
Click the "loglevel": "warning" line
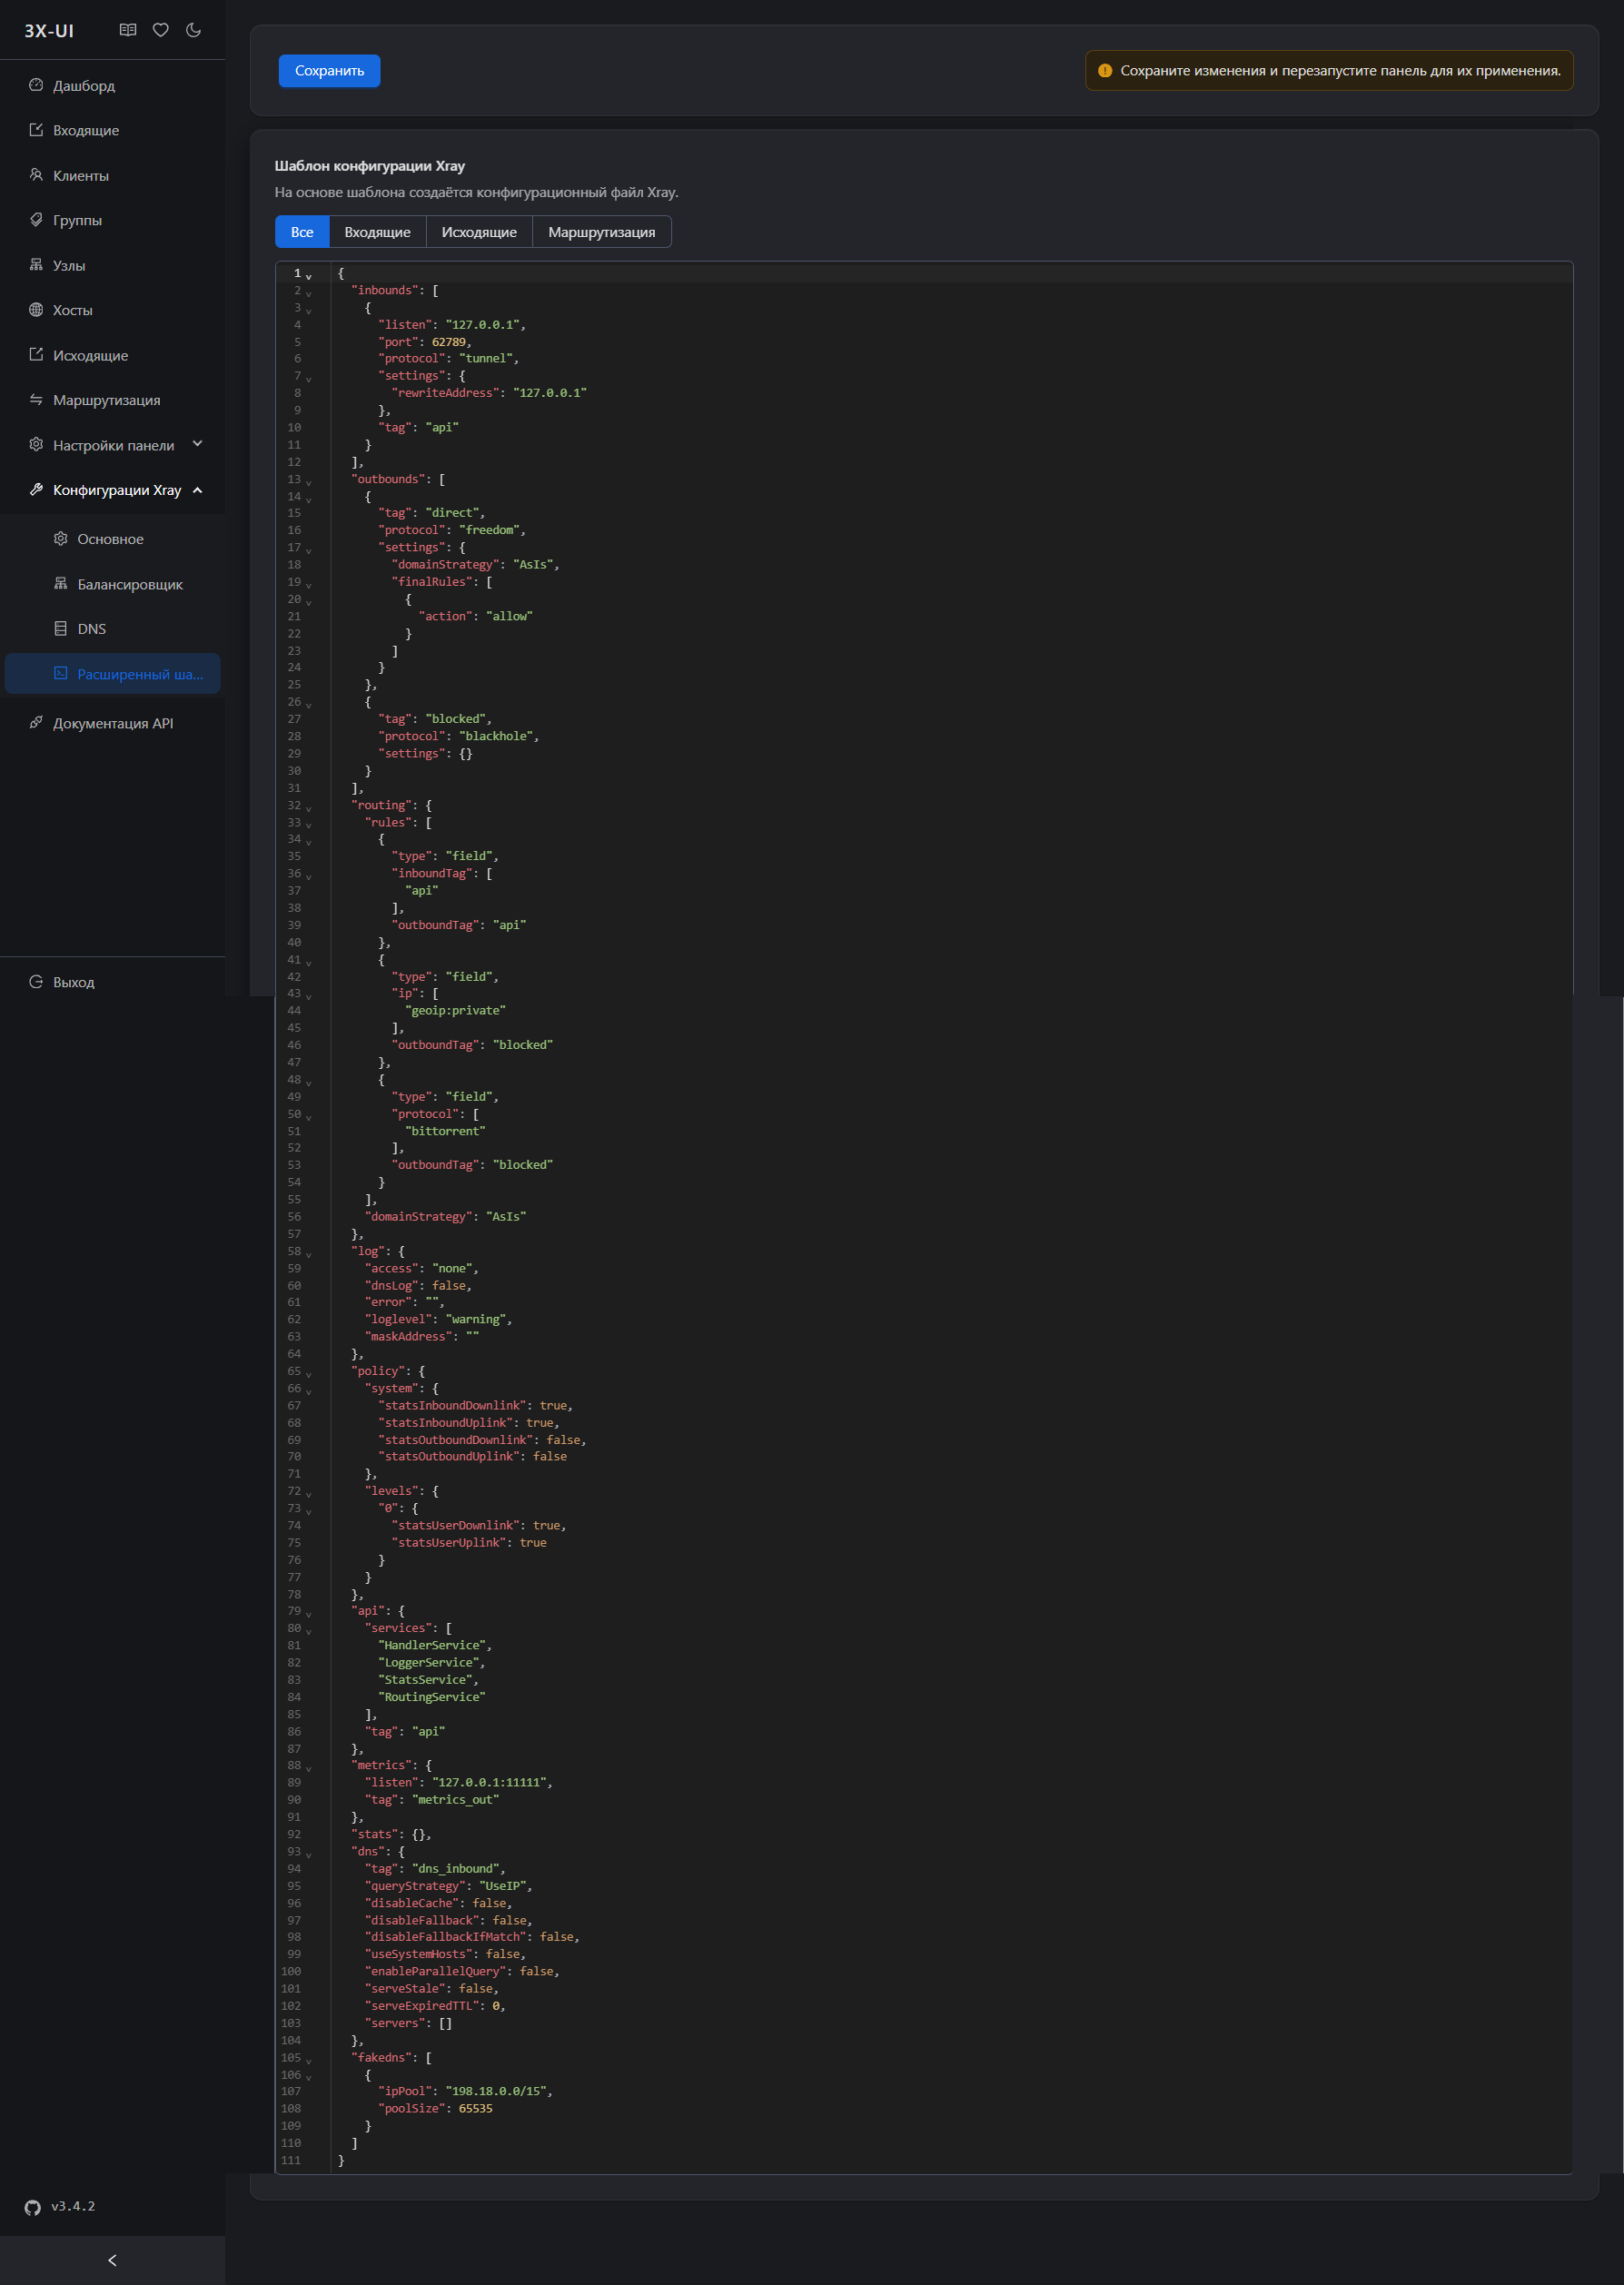(x=438, y=1320)
